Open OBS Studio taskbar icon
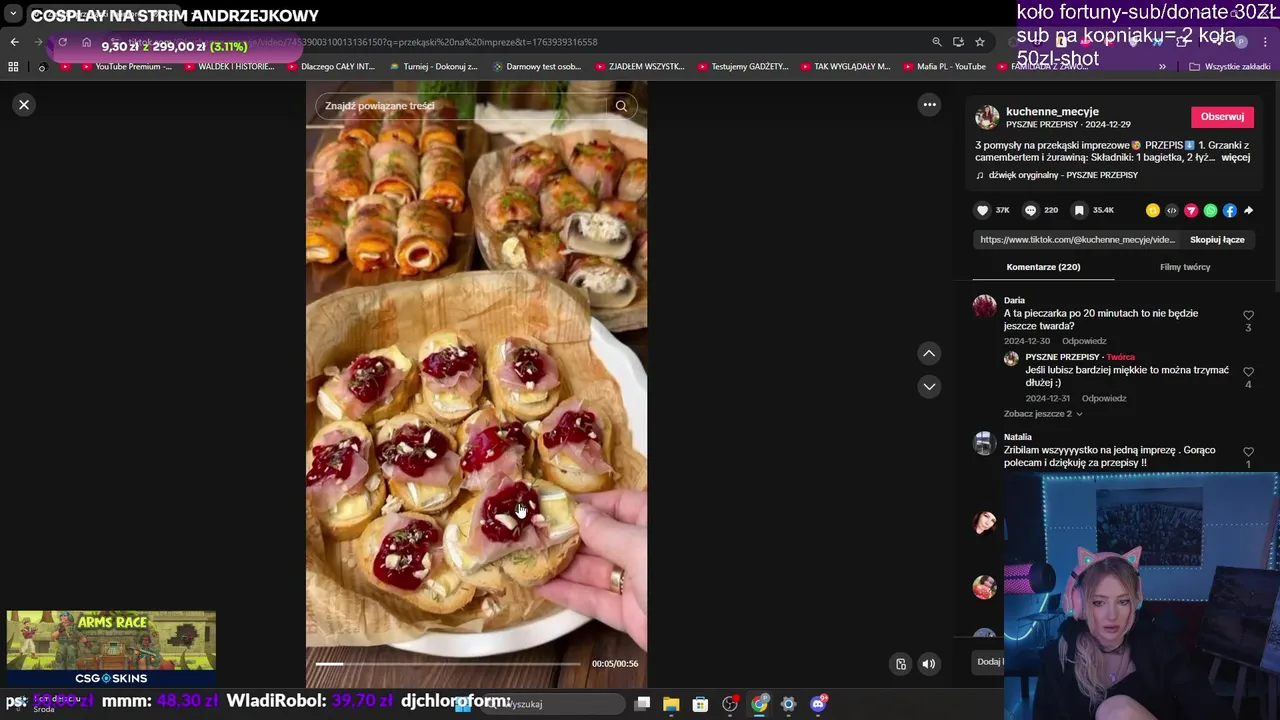The height and width of the screenshot is (720, 1280). click(730, 704)
